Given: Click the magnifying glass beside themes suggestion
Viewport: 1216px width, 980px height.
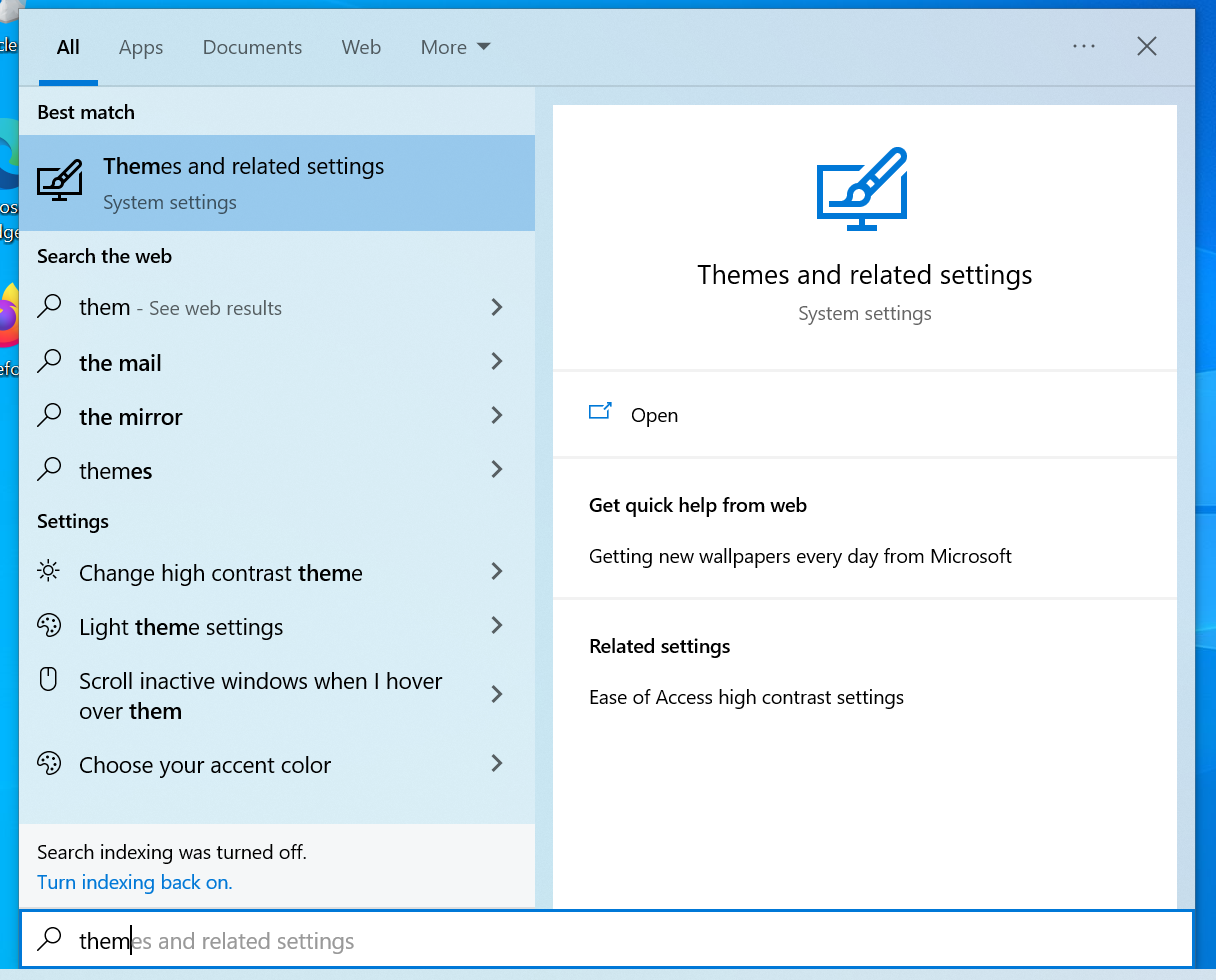Looking at the screenshot, I should pos(48,470).
